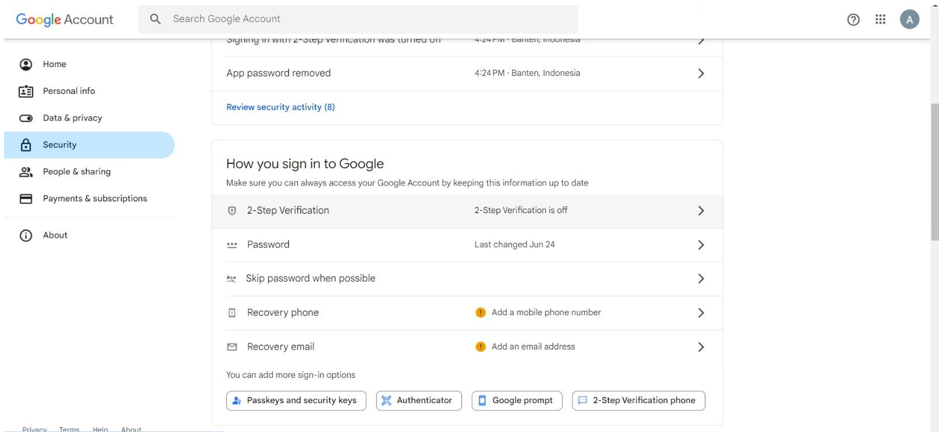Click '2-Step Verification is off' status
The height and width of the screenshot is (432, 939).
click(x=521, y=211)
